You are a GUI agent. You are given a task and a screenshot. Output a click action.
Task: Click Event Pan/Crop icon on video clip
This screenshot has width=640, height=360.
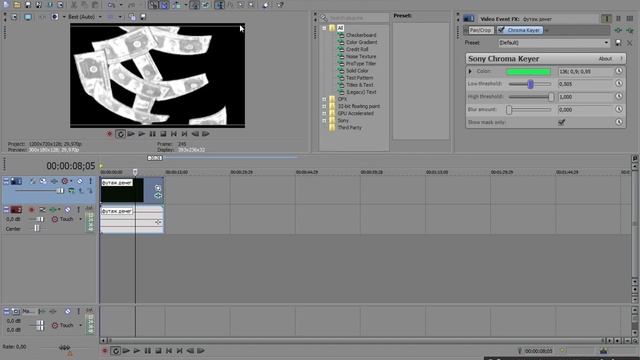click(x=158, y=188)
